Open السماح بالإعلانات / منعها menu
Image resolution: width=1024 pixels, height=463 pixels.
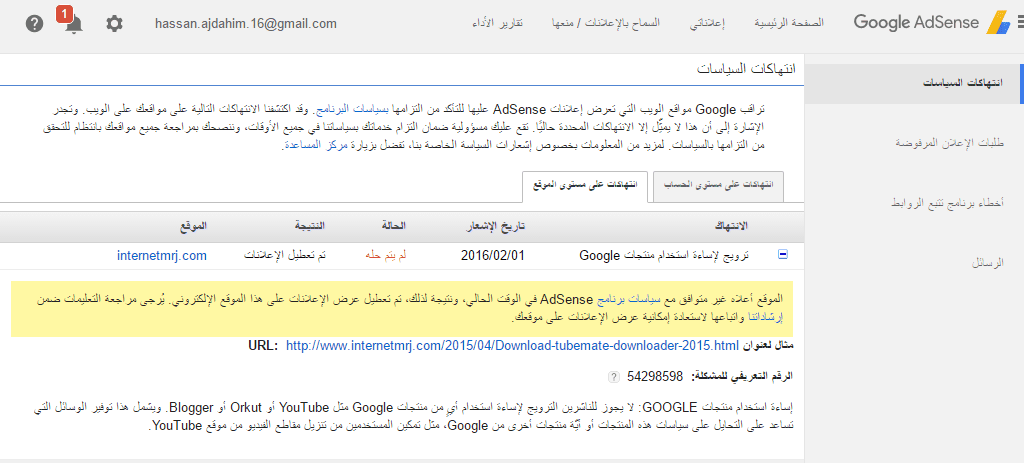(x=606, y=23)
